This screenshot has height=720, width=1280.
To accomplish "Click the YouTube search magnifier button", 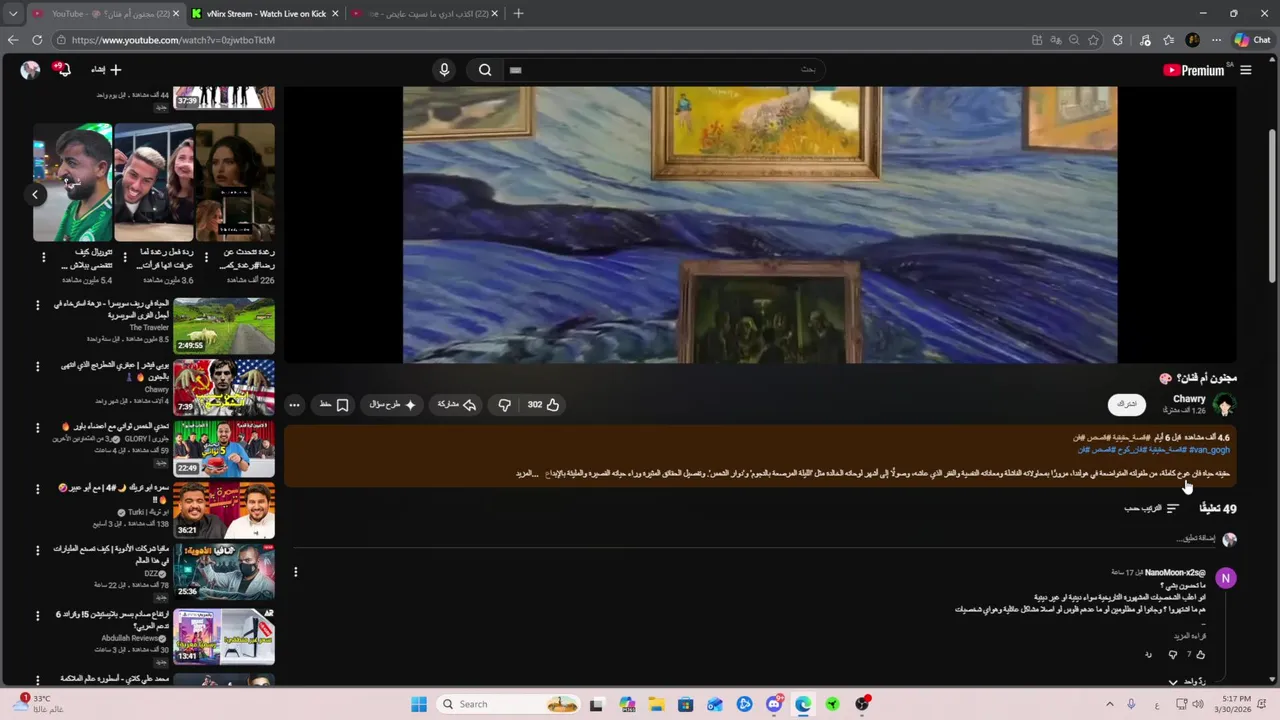I will click(485, 70).
